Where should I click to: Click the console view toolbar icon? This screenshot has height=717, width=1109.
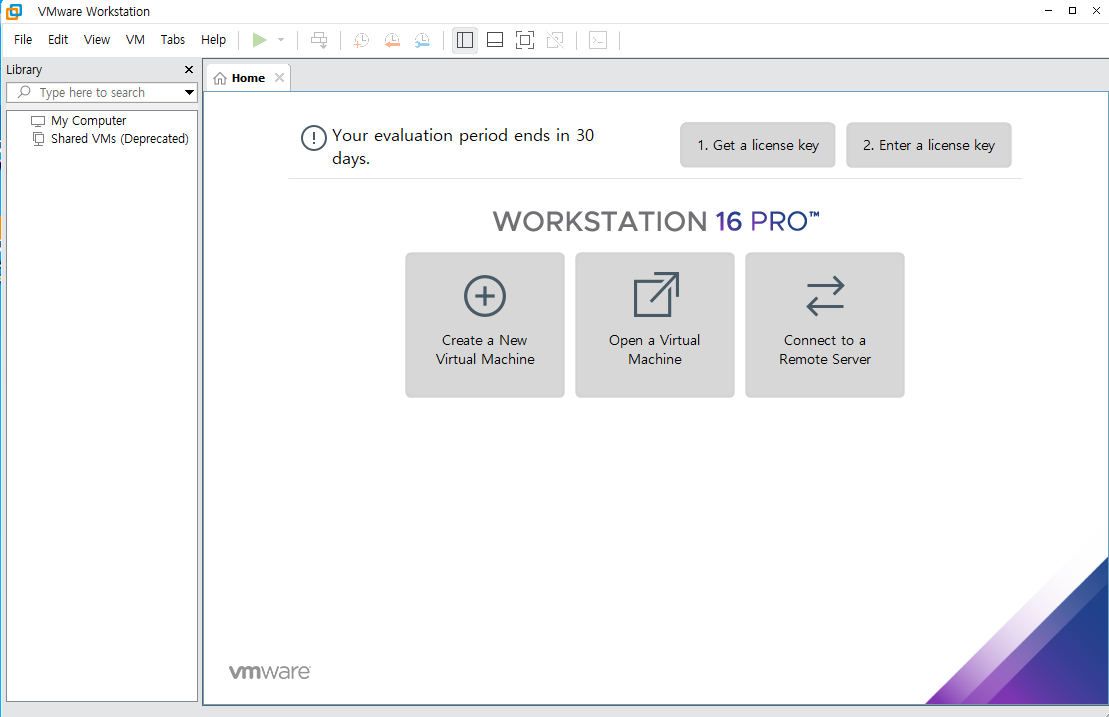(598, 40)
